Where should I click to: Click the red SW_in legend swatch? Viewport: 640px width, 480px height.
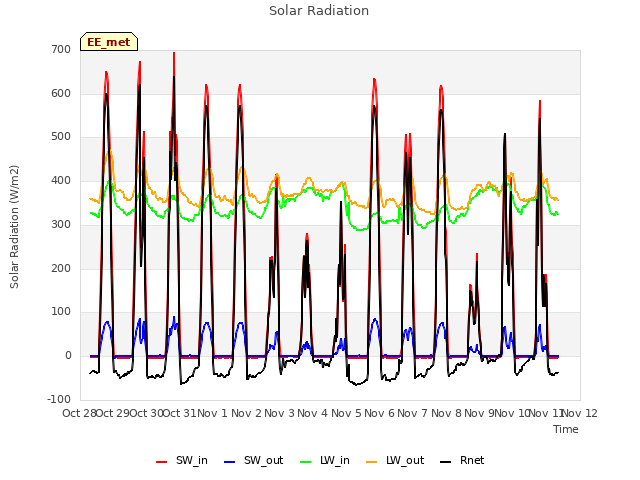click(162, 462)
